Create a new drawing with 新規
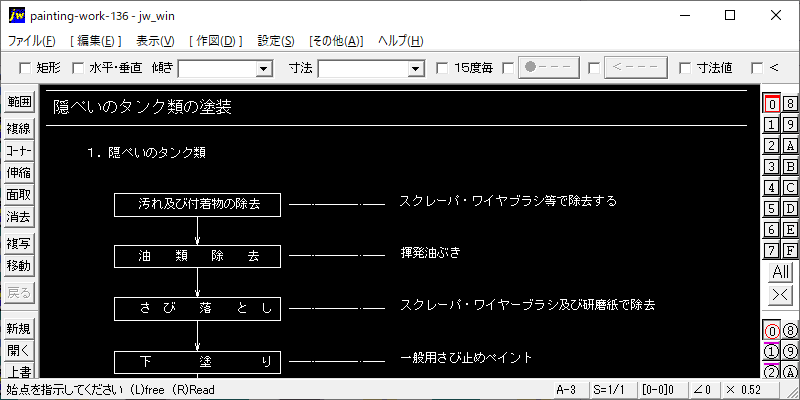 [x=19, y=329]
